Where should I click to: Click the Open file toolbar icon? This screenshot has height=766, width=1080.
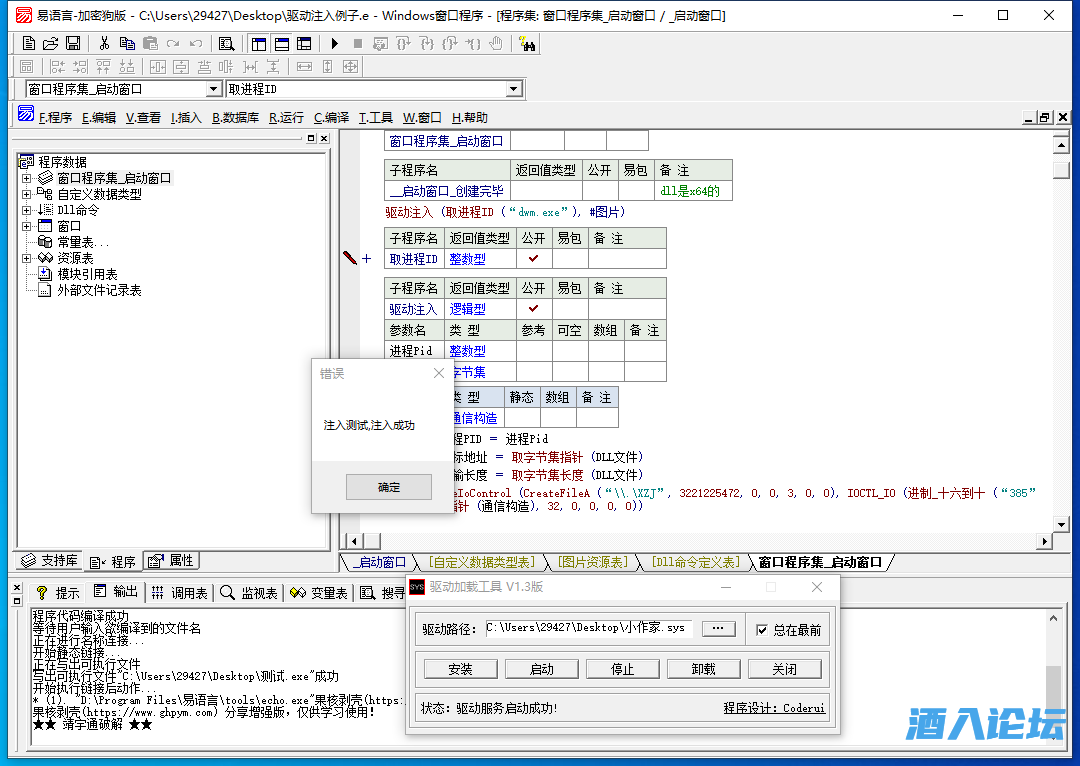[x=49, y=44]
